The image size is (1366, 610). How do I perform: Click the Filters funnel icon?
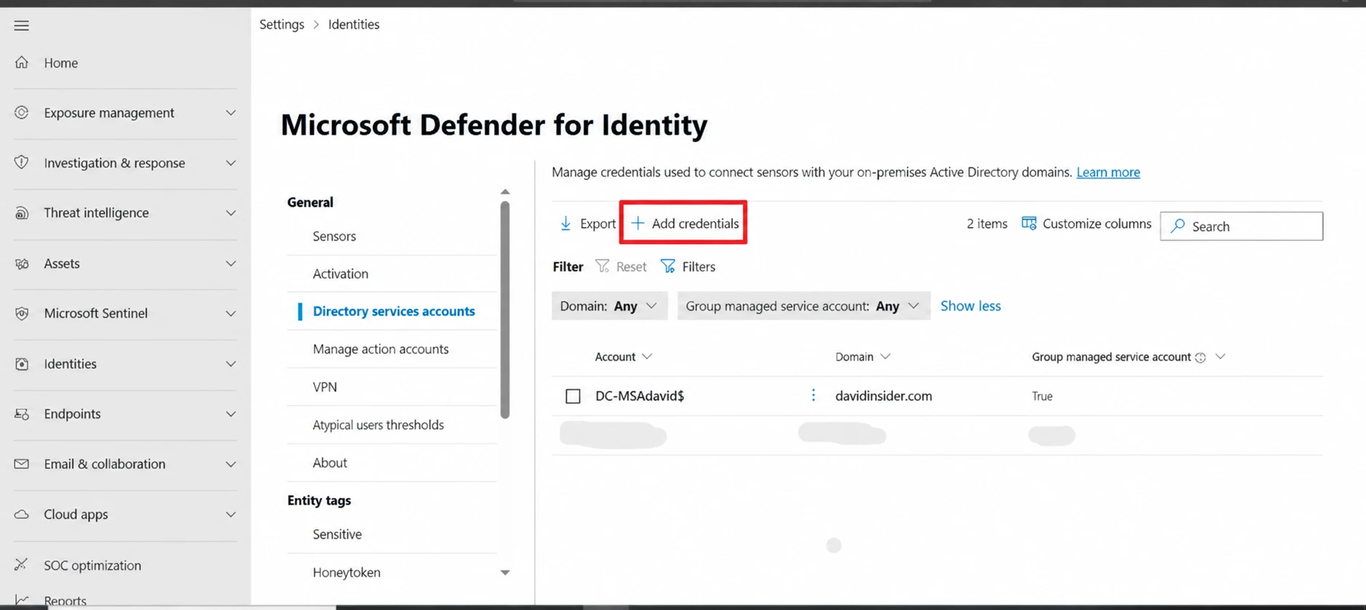(668, 266)
